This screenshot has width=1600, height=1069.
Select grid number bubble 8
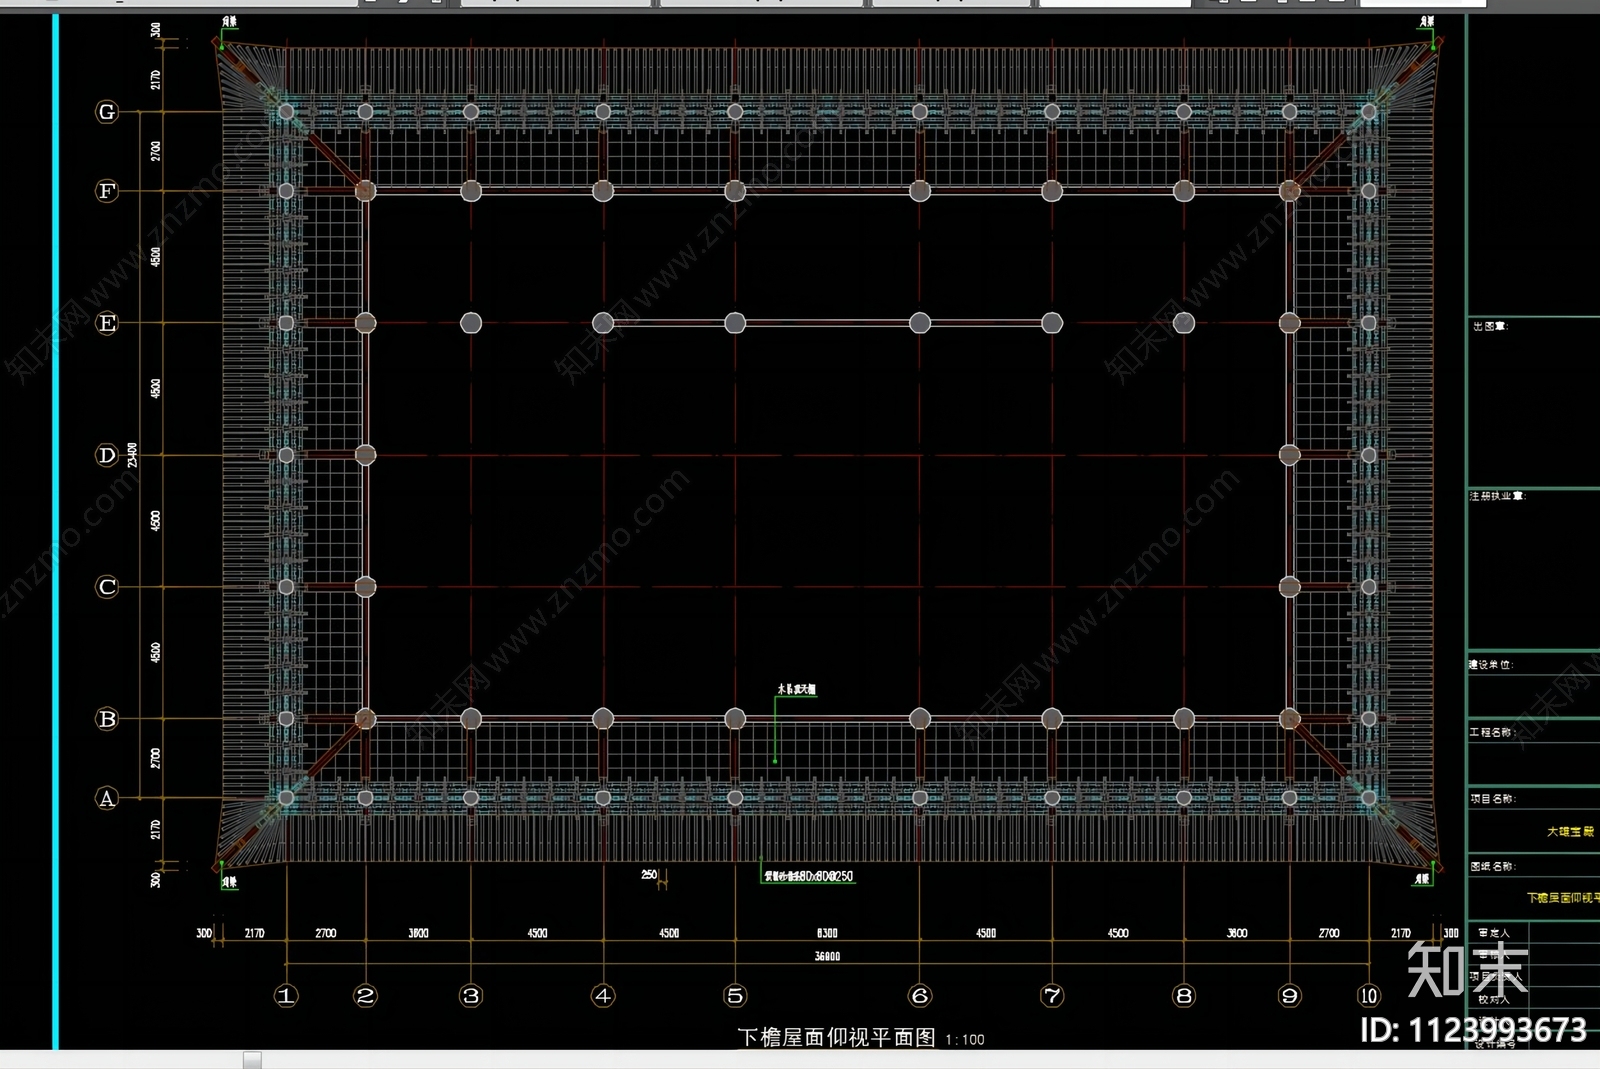[1184, 995]
